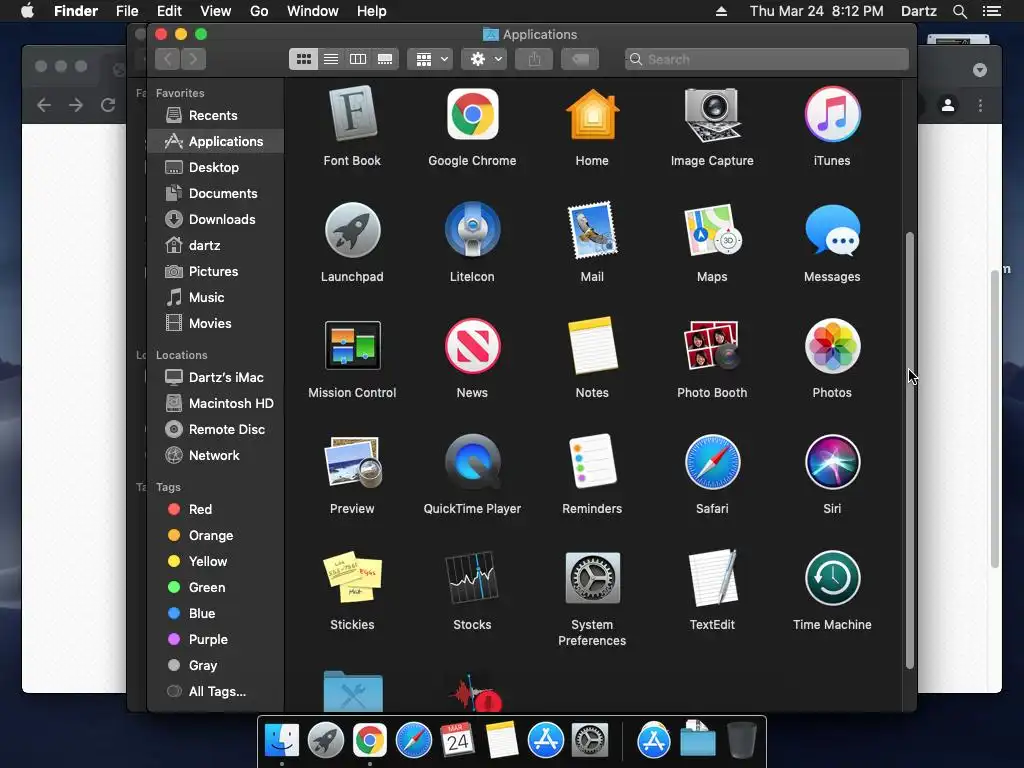Go back in Finder history
Screen dimensions: 1024x768
[168, 59]
